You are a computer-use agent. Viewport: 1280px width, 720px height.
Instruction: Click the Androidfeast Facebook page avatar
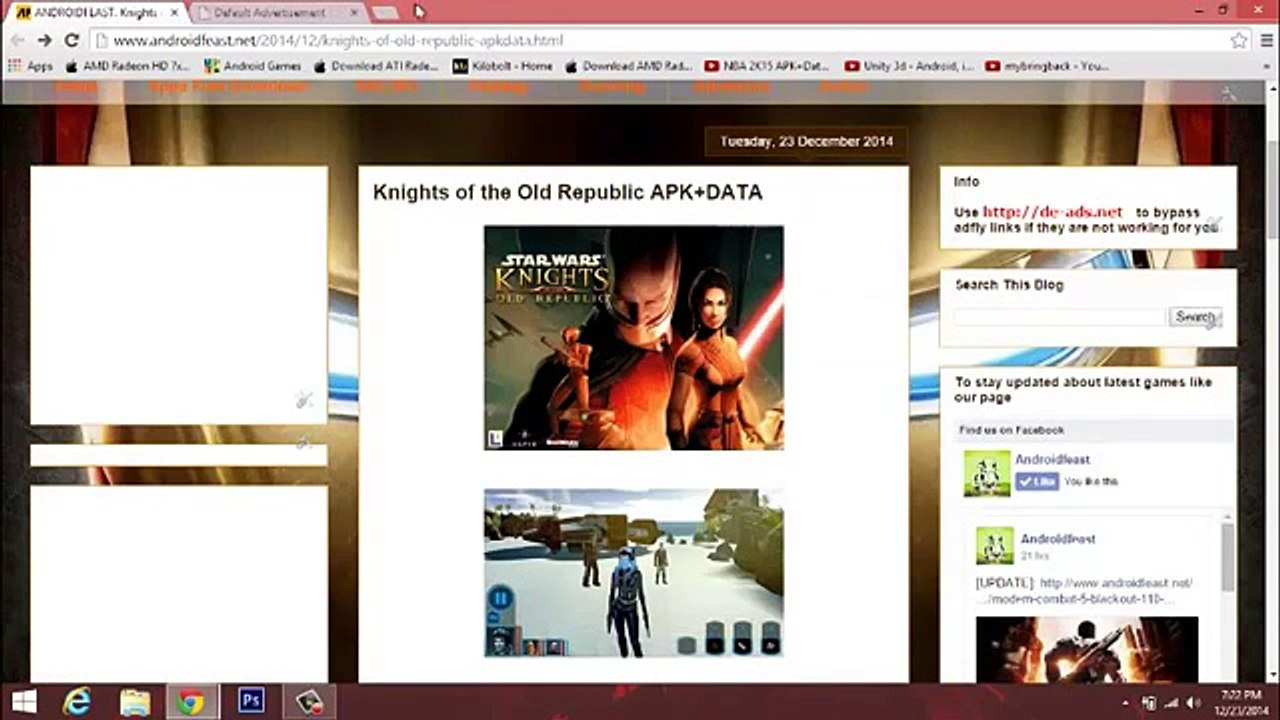tap(987, 473)
